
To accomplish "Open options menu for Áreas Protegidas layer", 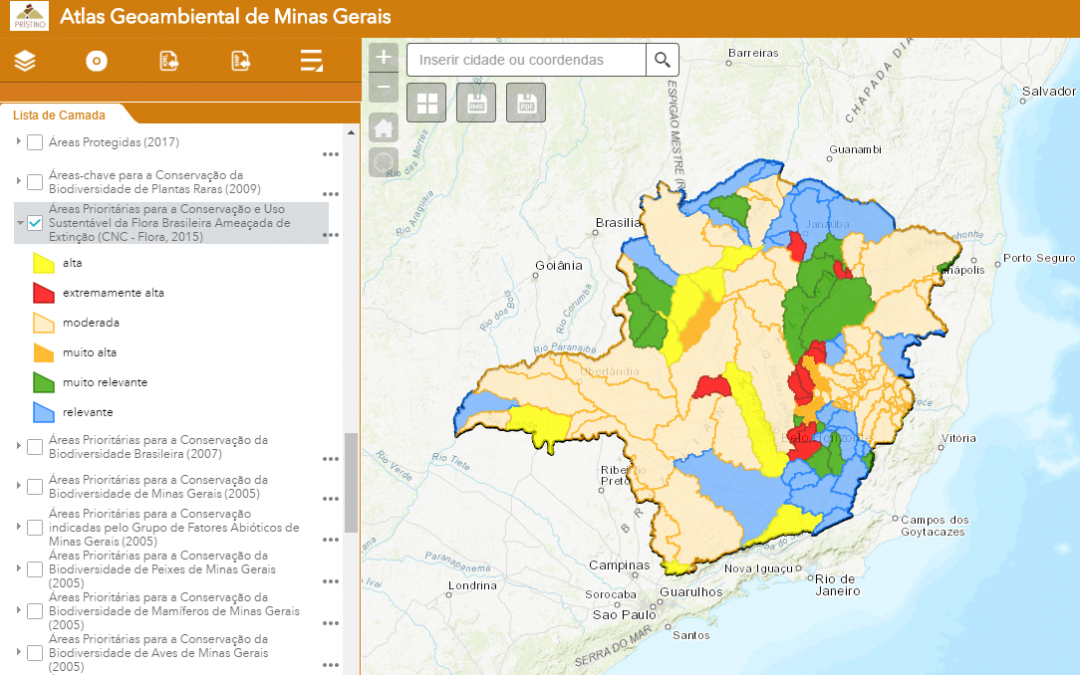I will point(331,155).
